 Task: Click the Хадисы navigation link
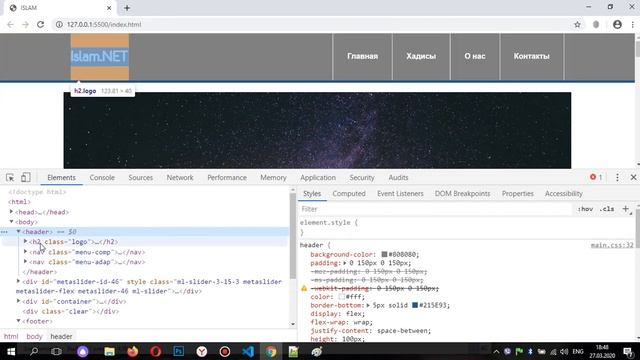tap(421, 56)
